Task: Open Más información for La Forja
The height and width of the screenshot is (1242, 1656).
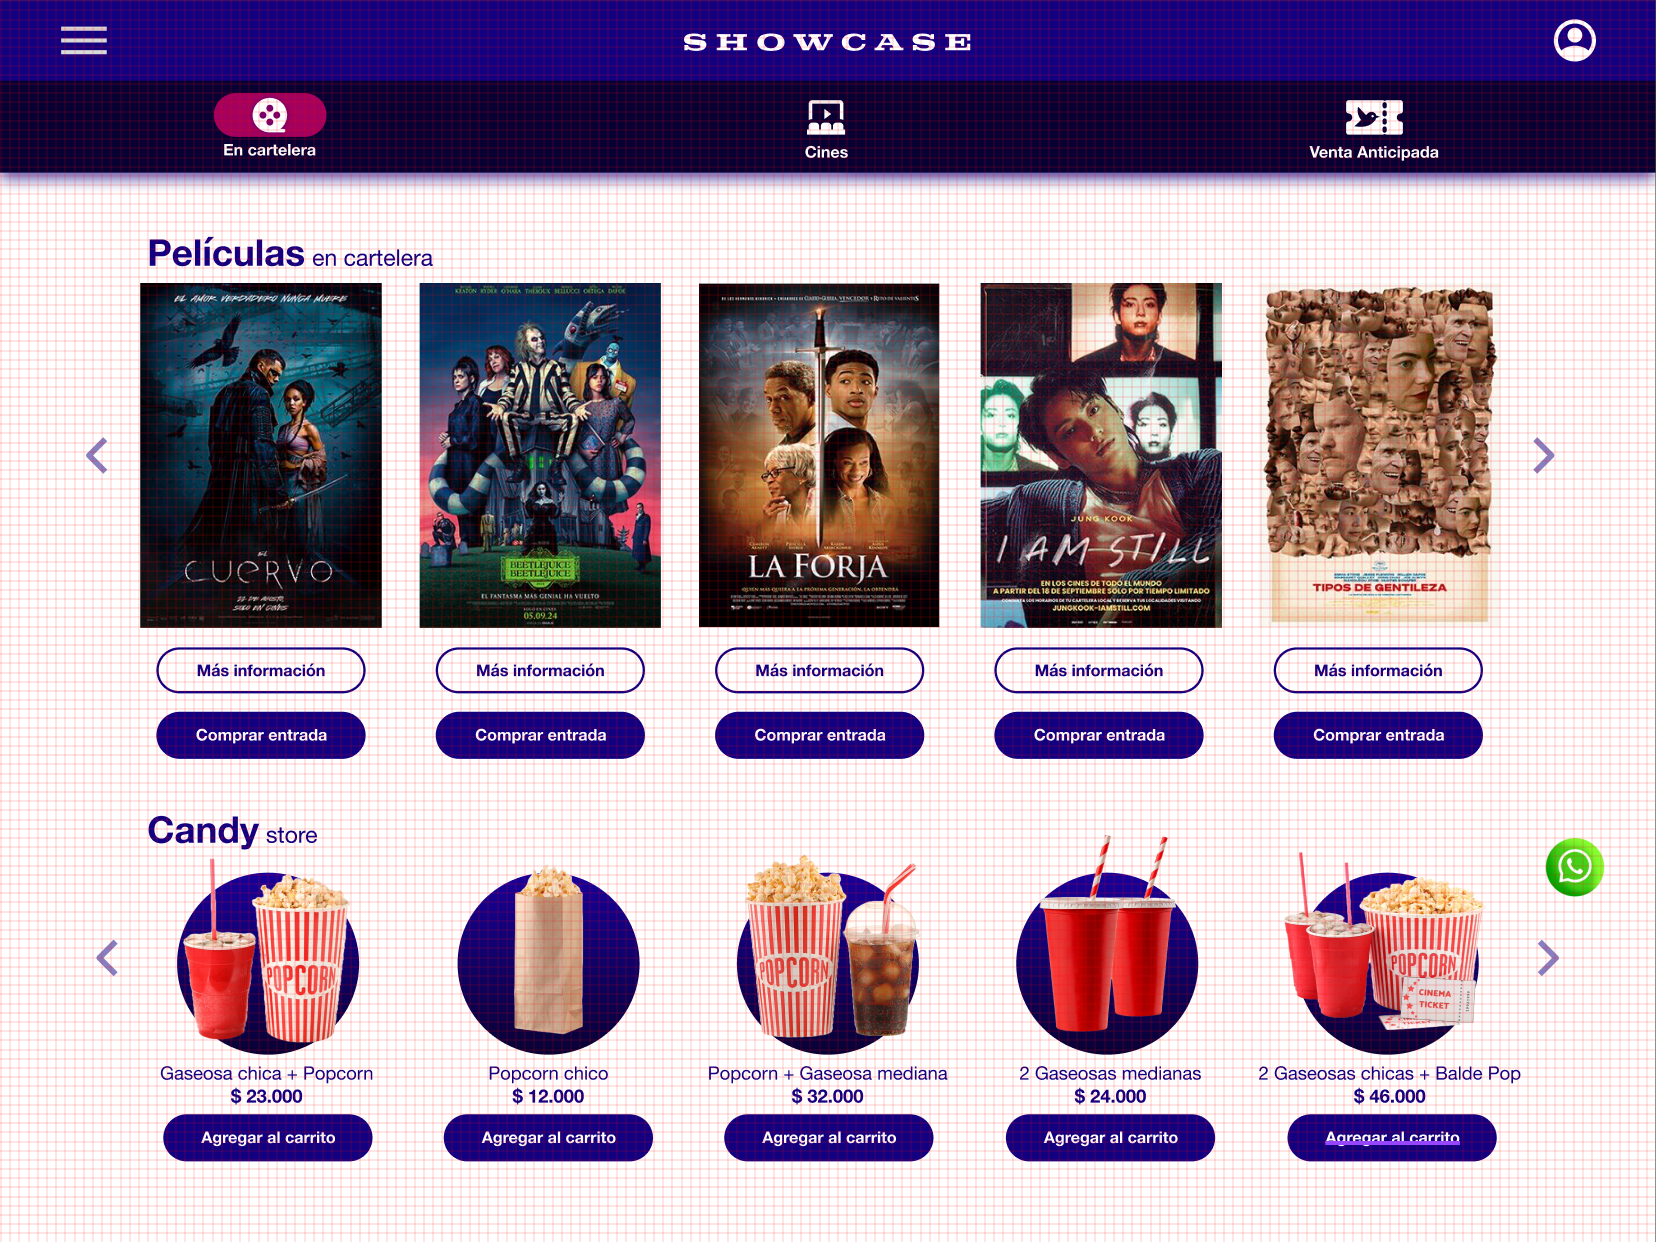Action: tap(819, 670)
